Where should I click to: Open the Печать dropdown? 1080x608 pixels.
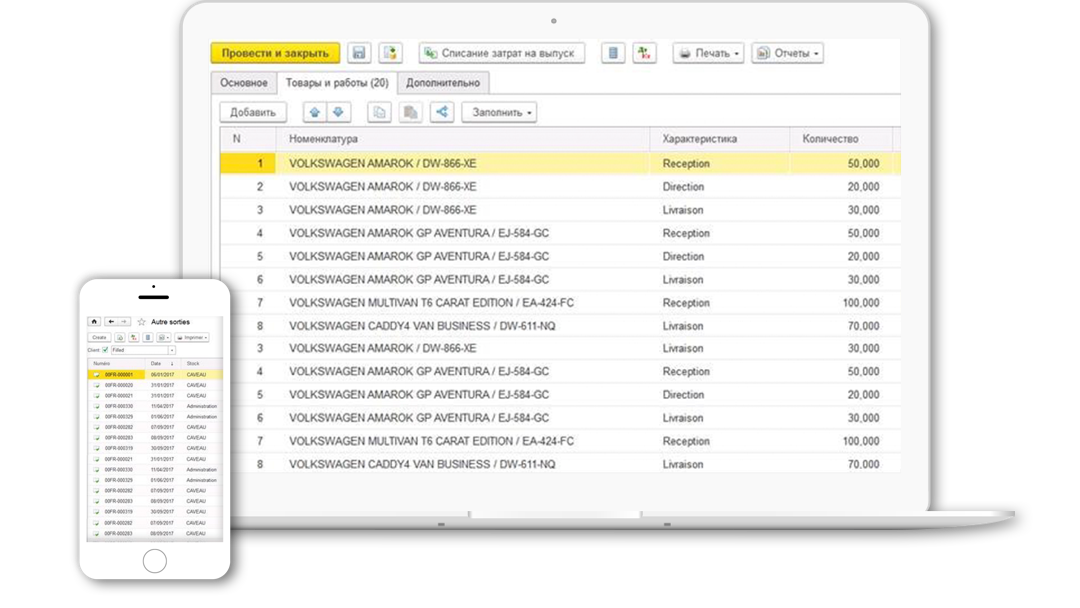(708, 53)
